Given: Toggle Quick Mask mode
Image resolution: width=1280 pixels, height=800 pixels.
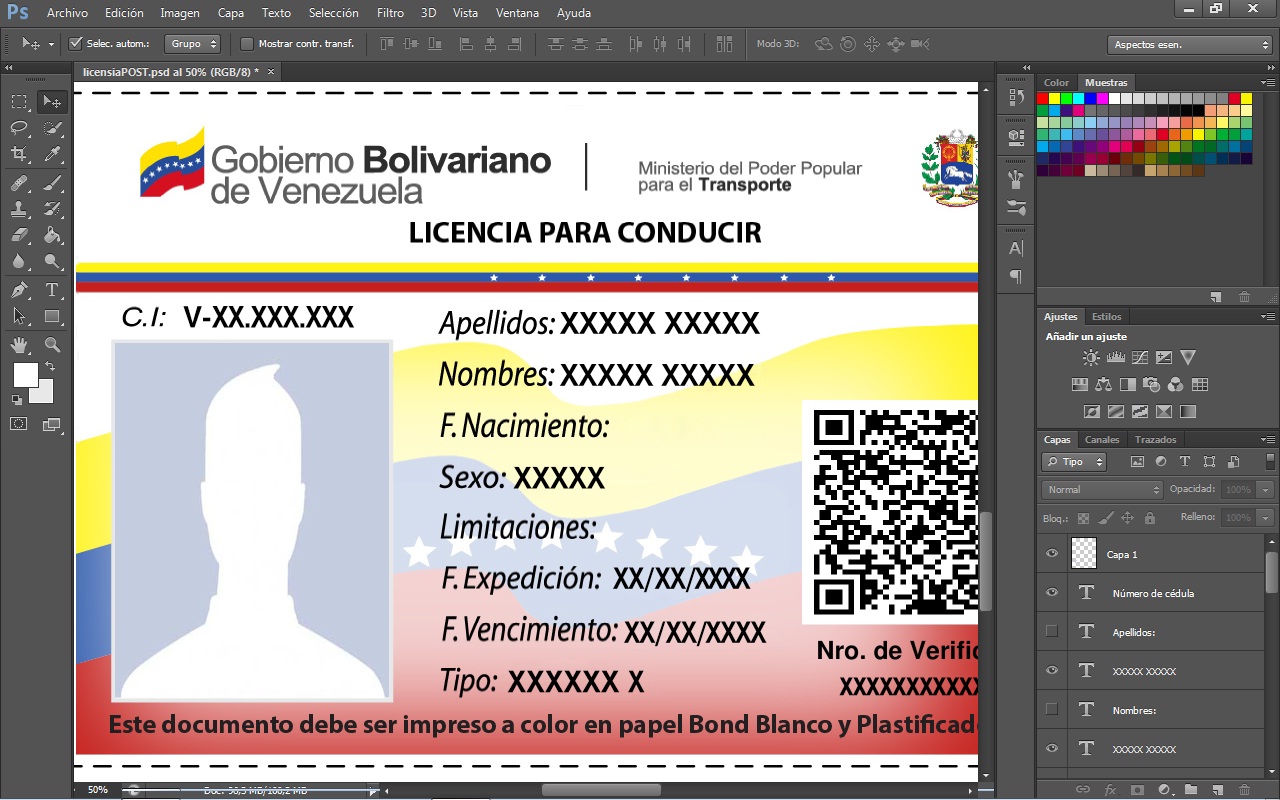Looking at the screenshot, I should point(19,424).
